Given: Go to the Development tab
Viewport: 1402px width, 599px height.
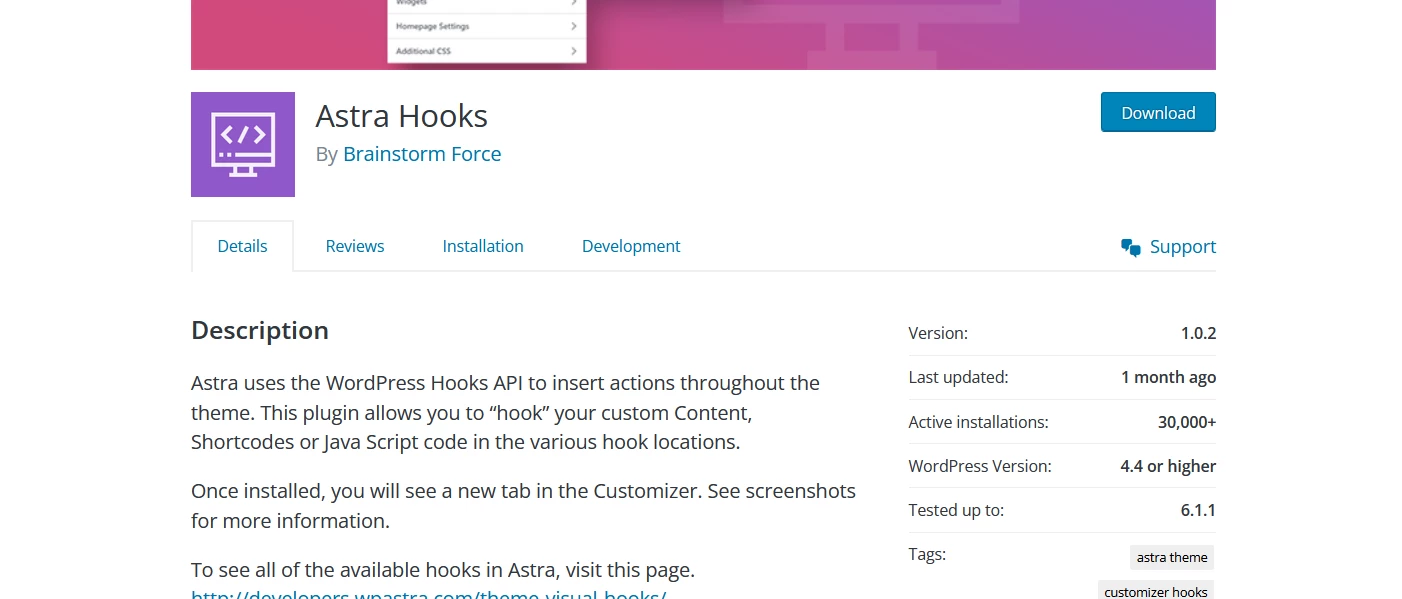Looking at the screenshot, I should (631, 246).
